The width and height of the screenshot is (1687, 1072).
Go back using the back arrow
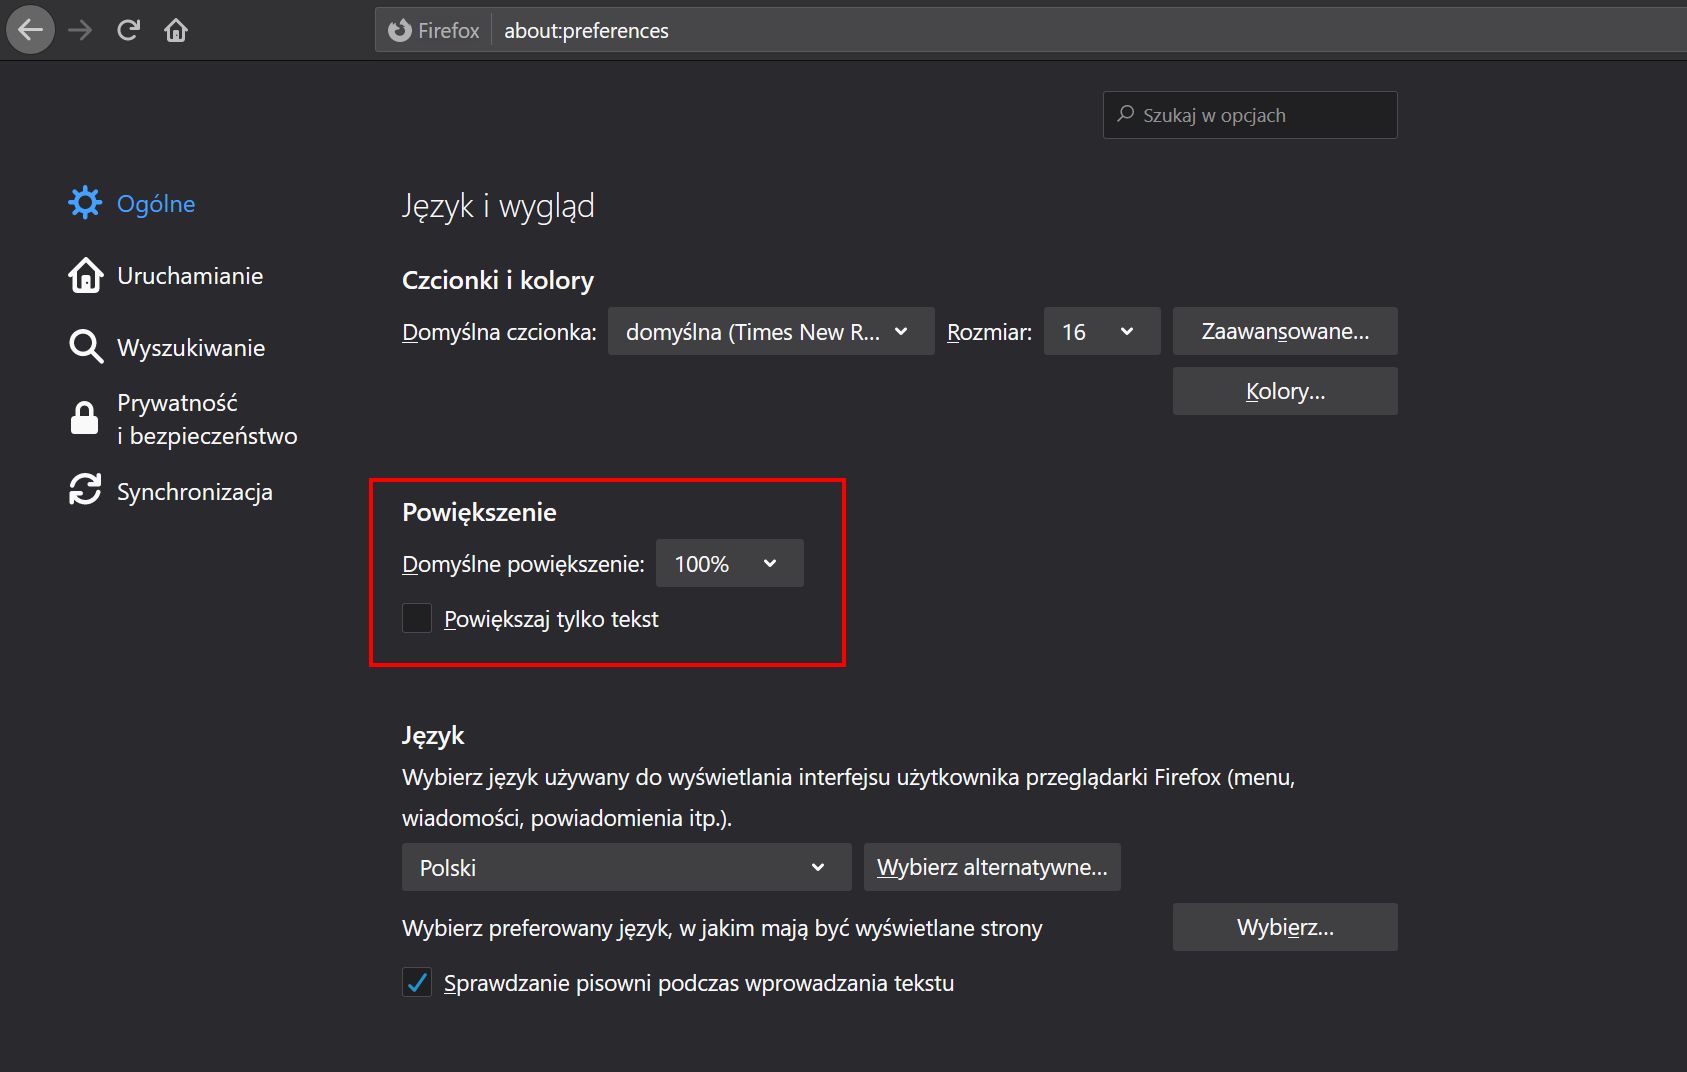point(31,30)
